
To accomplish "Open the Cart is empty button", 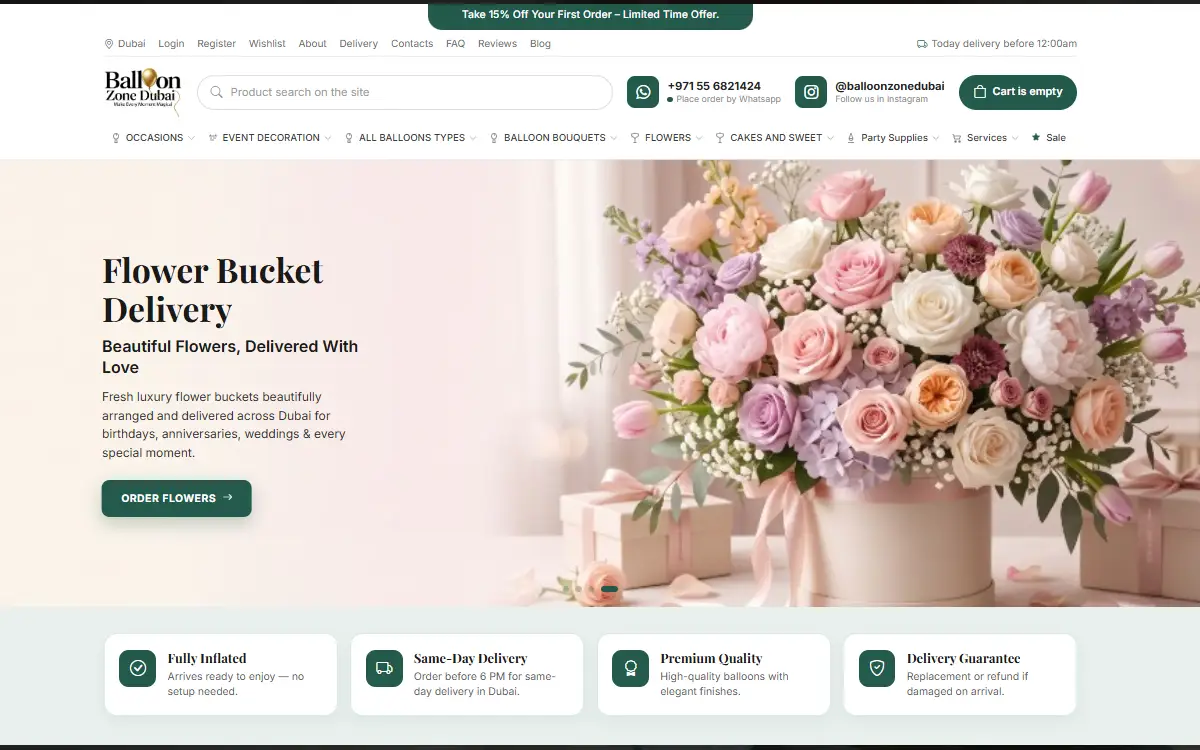I will pyautogui.click(x=1018, y=92).
